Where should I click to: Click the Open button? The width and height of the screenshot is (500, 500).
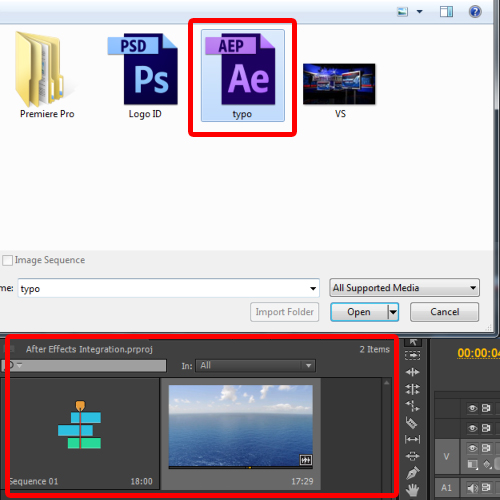(x=359, y=312)
